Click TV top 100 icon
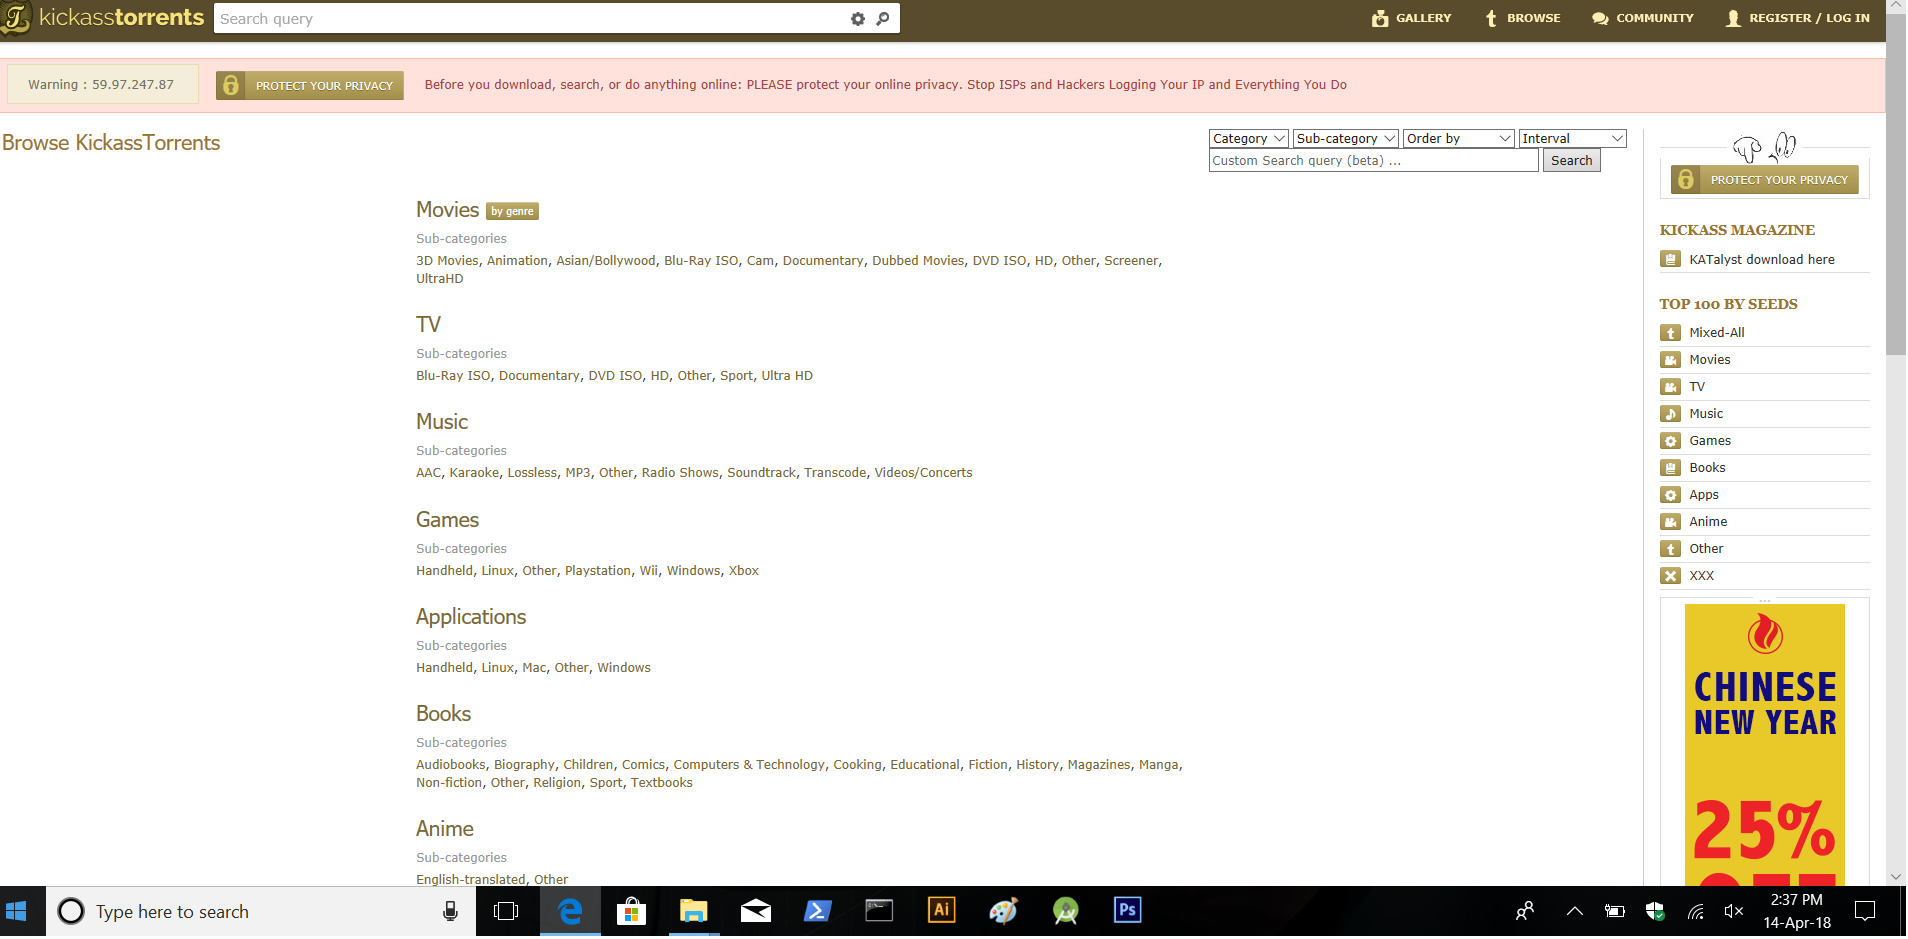 tap(1670, 387)
